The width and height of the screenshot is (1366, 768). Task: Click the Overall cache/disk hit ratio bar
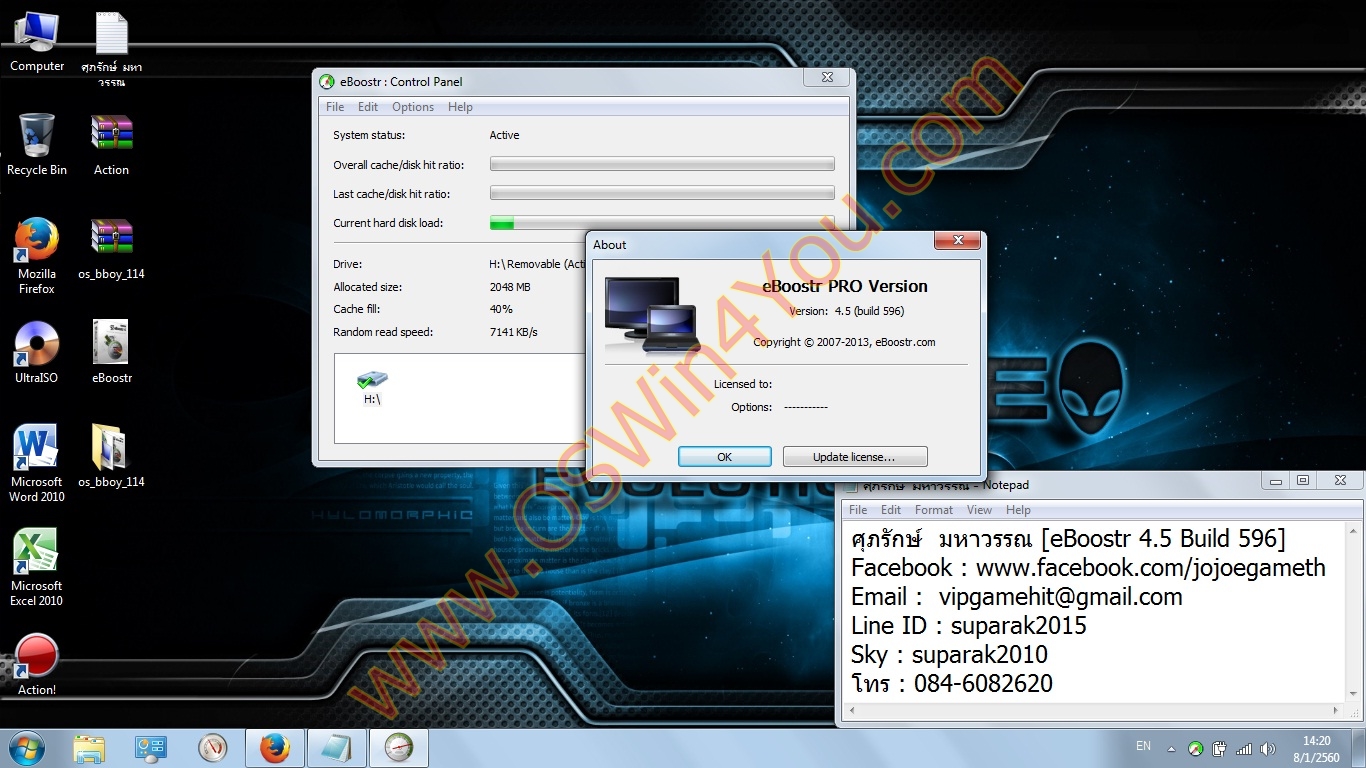662,165
